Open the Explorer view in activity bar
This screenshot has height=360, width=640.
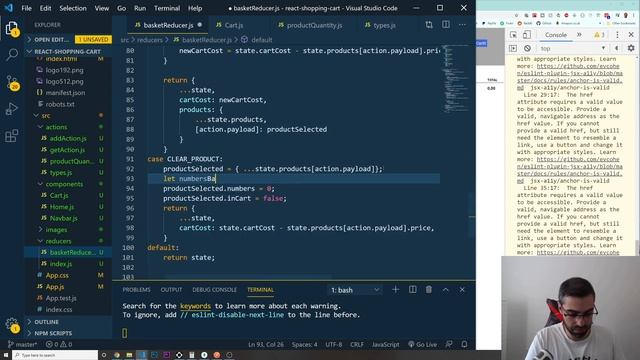pyautogui.click(x=12, y=29)
